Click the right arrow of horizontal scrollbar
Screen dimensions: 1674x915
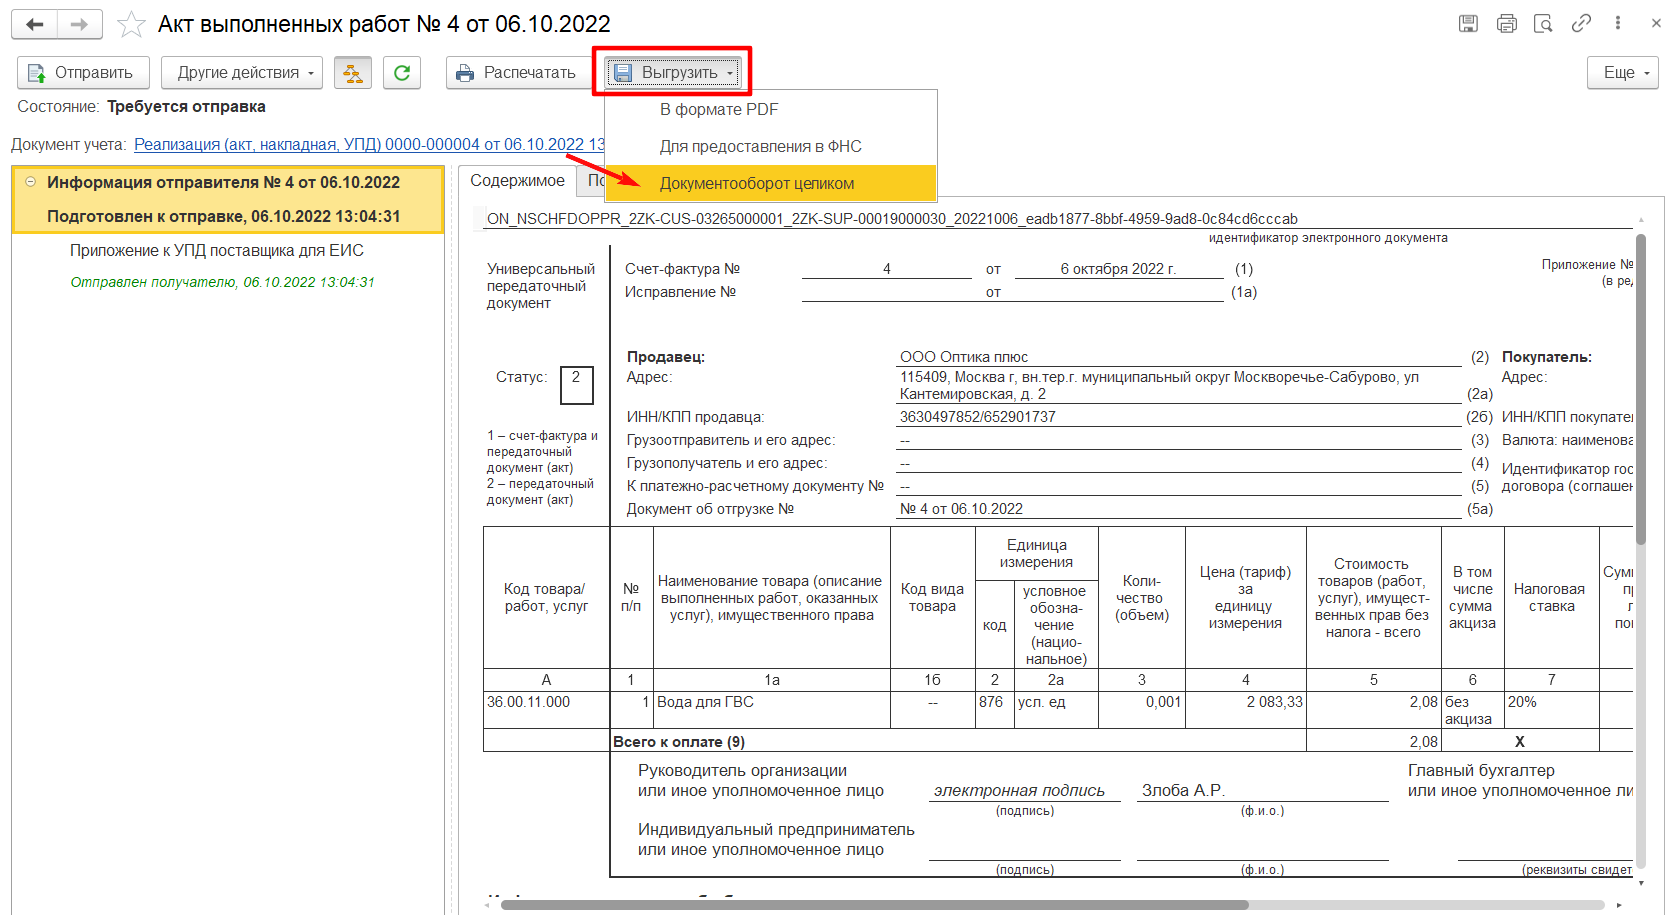1619,905
